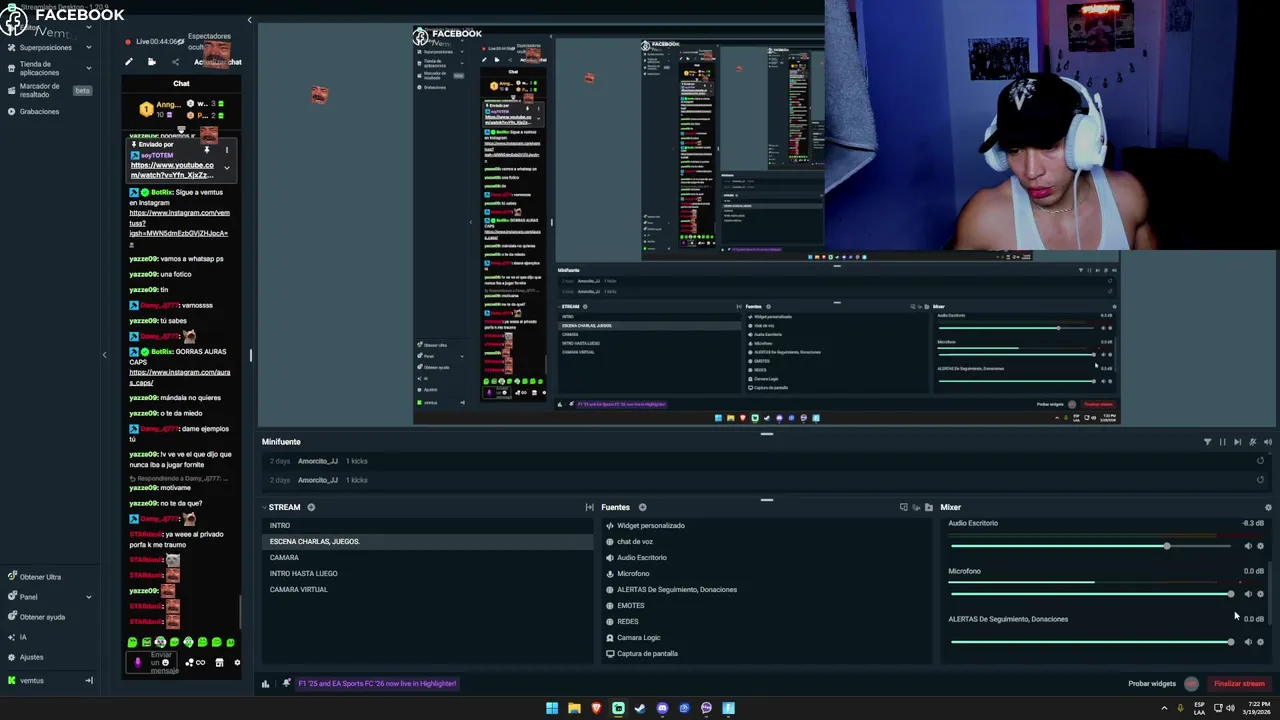The height and width of the screenshot is (720, 1280).
Task: Expand Tienda de aplicaciones chevron
Action: click(88, 68)
